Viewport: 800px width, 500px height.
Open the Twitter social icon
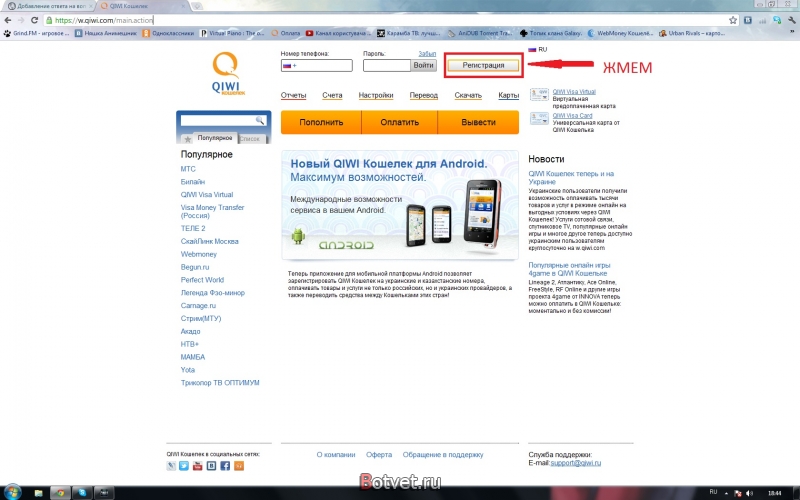tap(184, 466)
